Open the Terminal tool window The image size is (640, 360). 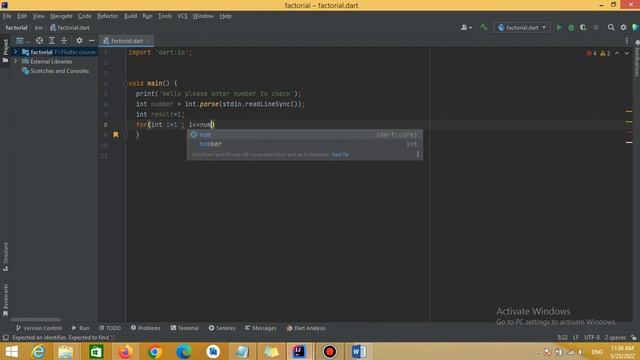coord(184,328)
